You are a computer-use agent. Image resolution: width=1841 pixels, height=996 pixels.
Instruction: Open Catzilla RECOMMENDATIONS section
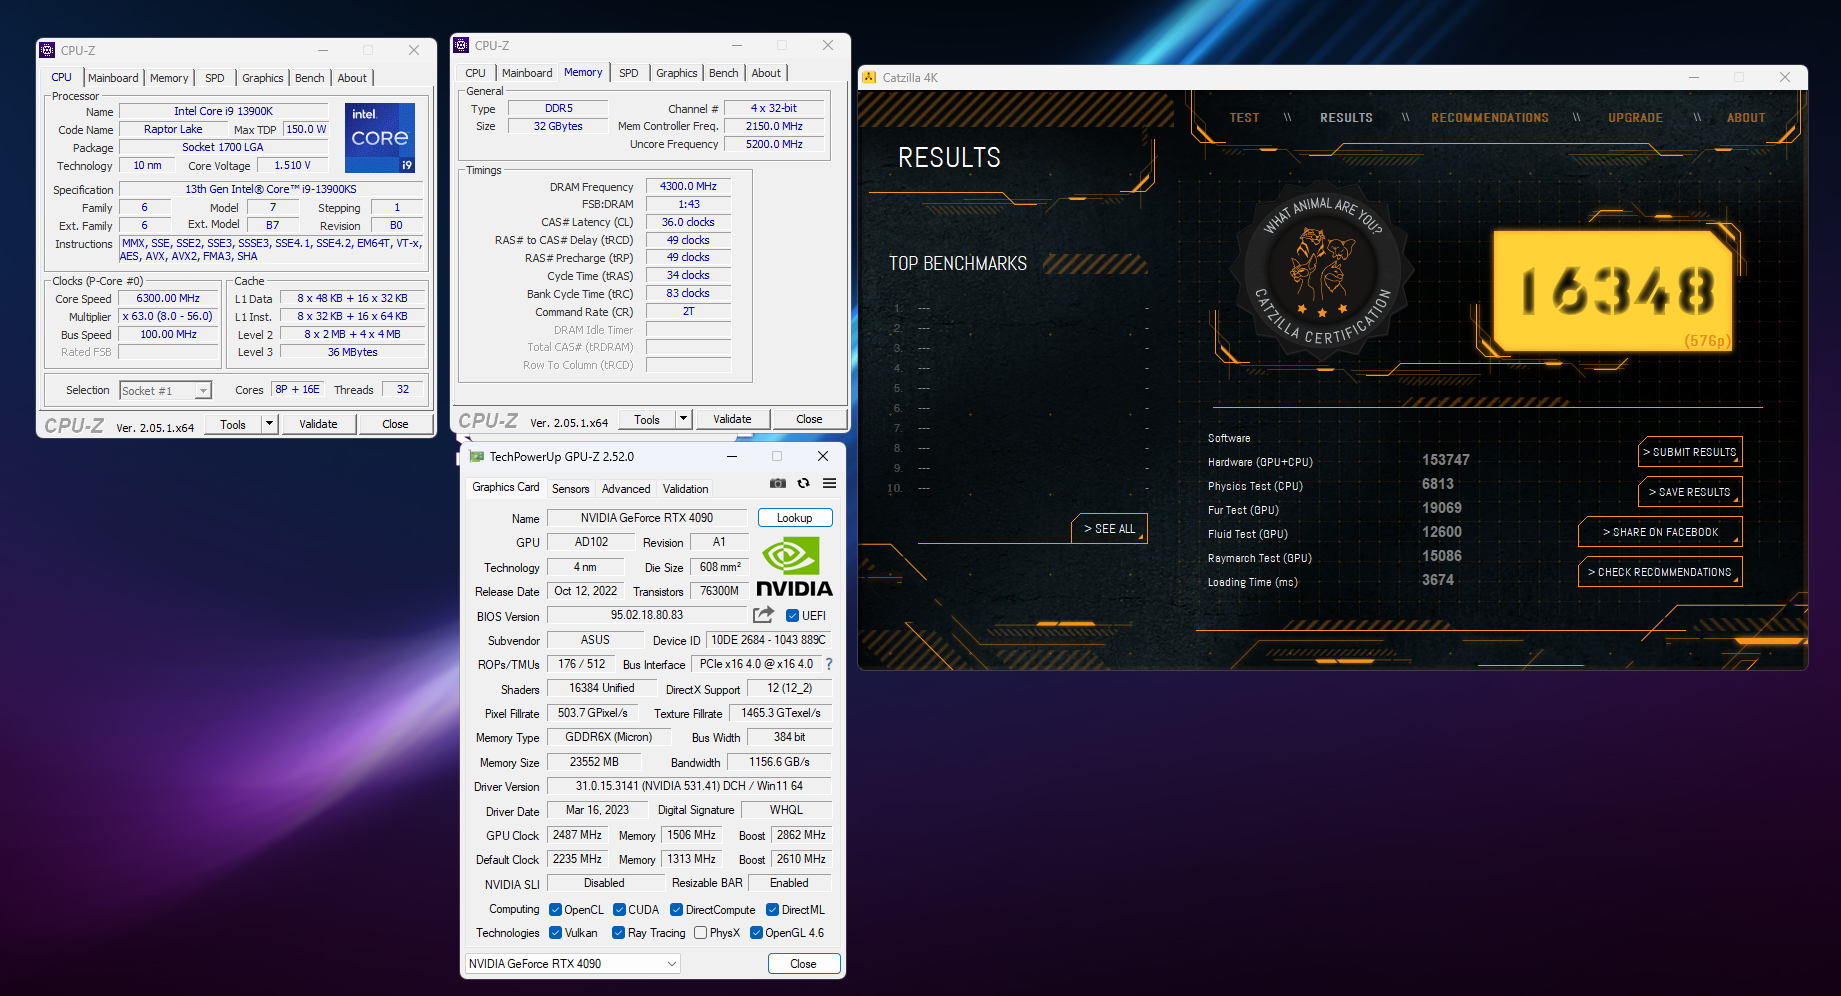[1490, 118]
